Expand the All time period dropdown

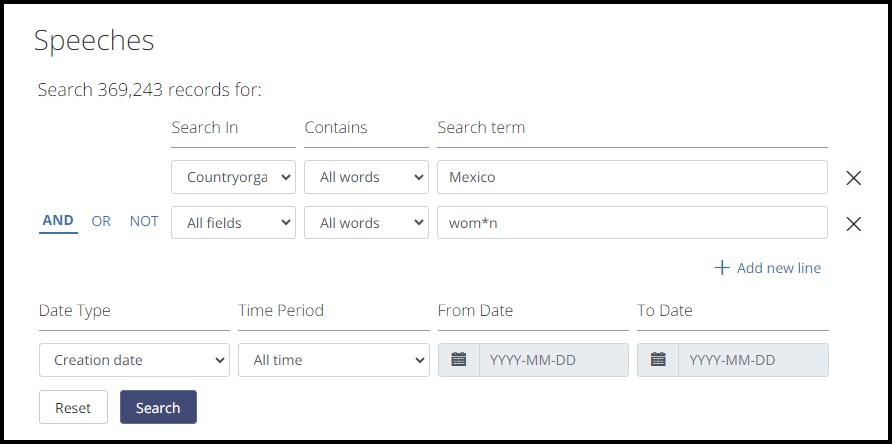coord(333,360)
